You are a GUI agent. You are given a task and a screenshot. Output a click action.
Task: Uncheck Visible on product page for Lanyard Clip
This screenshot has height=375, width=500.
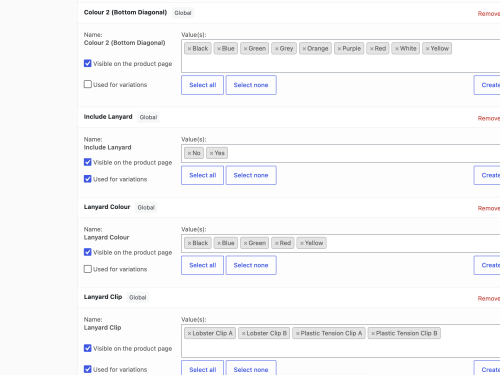click(88, 348)
